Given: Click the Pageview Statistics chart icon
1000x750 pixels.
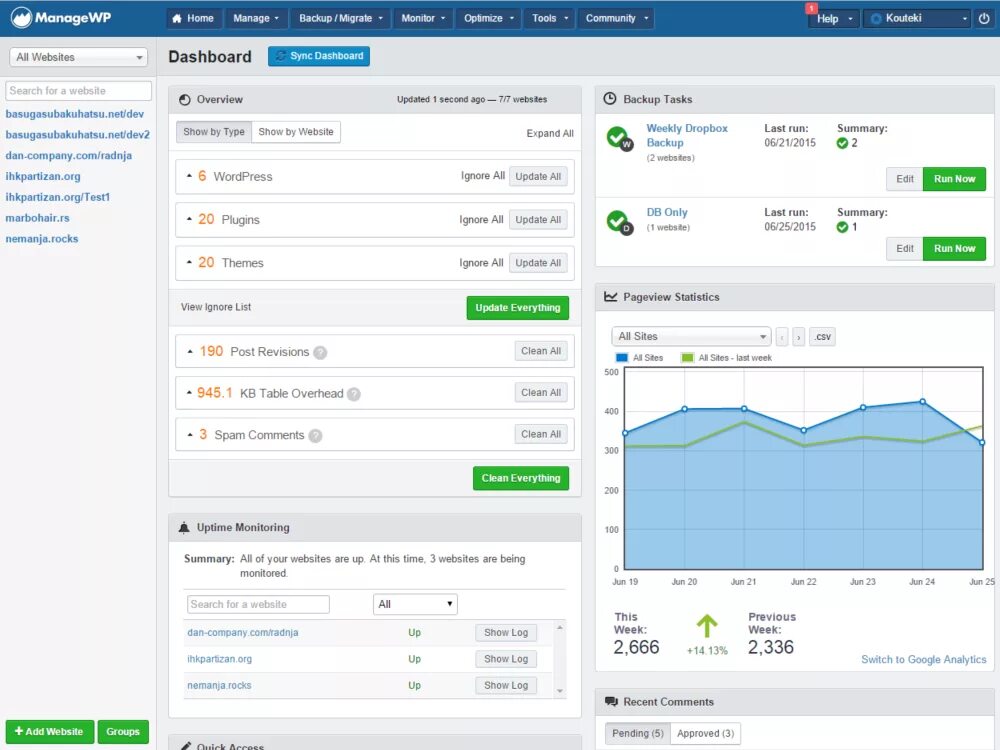Looking at the screenshot, I should (610, 297).
